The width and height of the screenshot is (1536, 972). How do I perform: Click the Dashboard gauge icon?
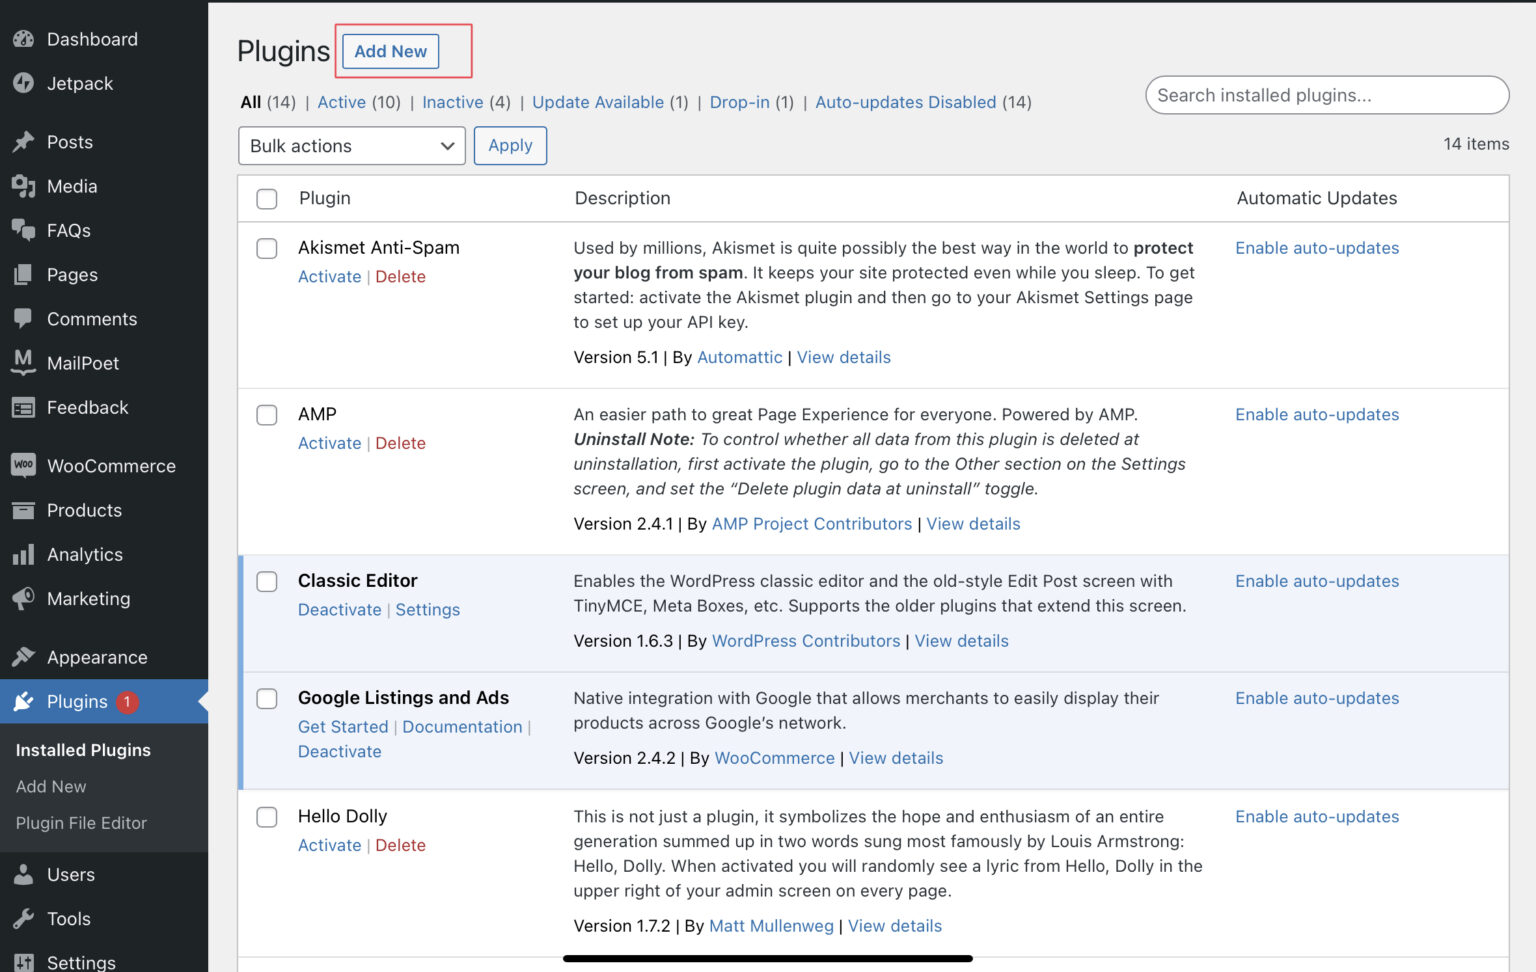23,39
